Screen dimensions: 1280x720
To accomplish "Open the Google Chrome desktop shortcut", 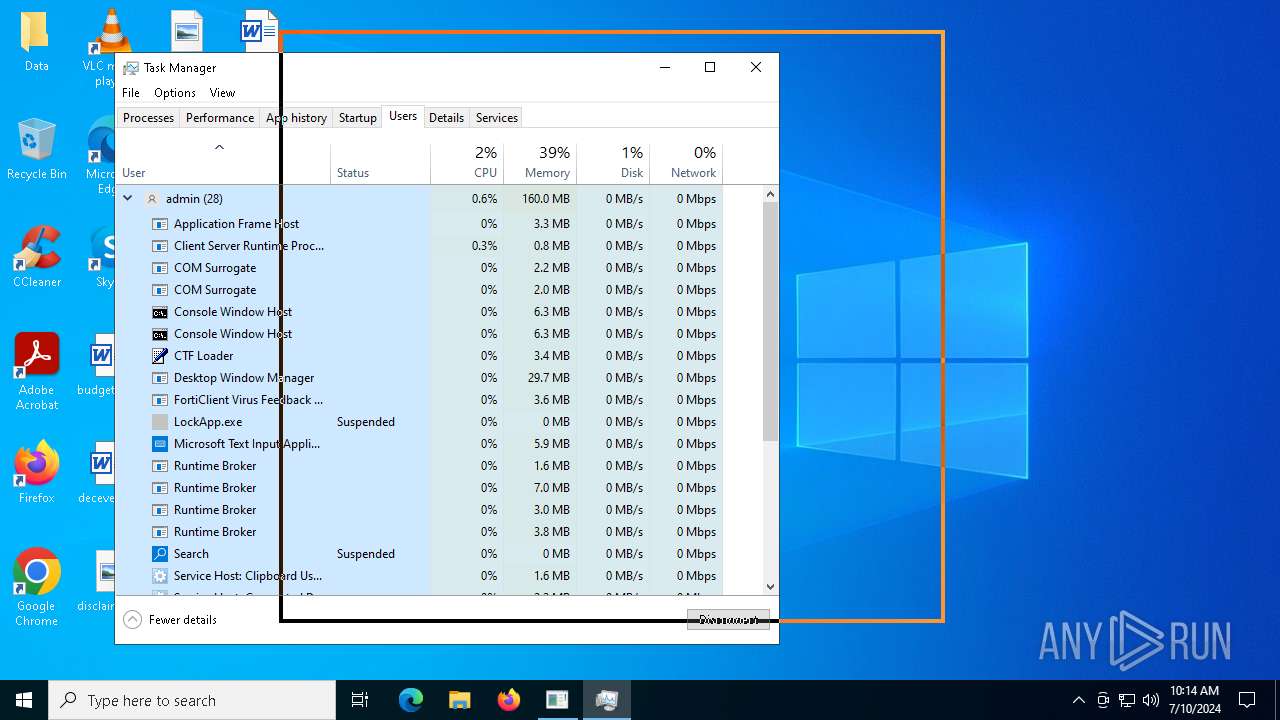I will [37, 588].
